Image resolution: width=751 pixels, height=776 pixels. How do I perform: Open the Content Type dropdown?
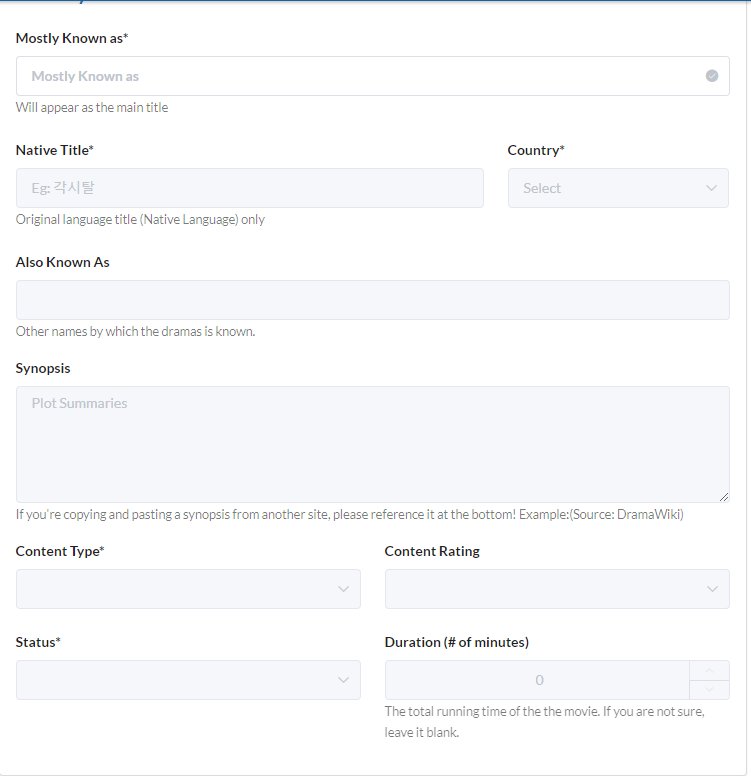(188, 589)
